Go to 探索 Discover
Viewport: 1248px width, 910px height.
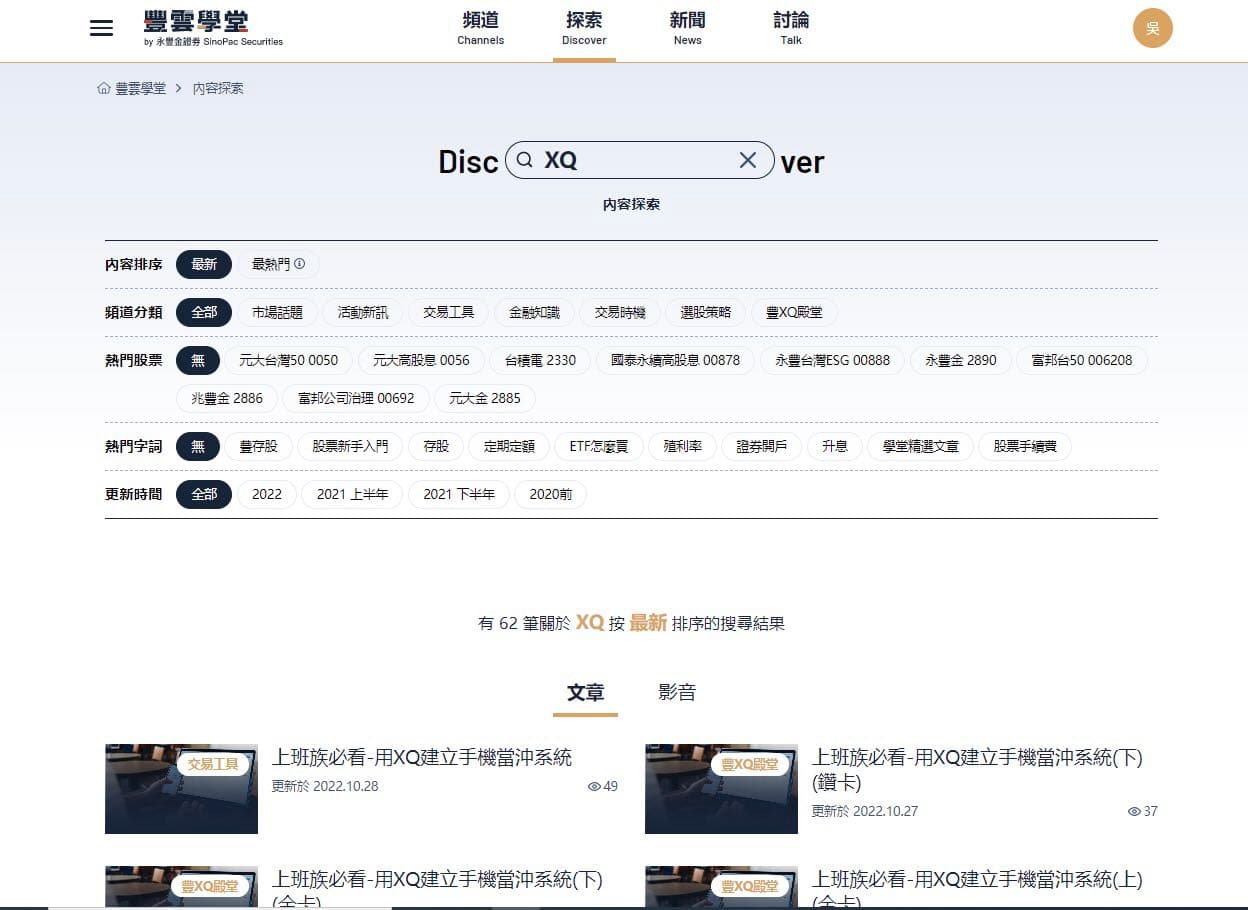point(584,29)
